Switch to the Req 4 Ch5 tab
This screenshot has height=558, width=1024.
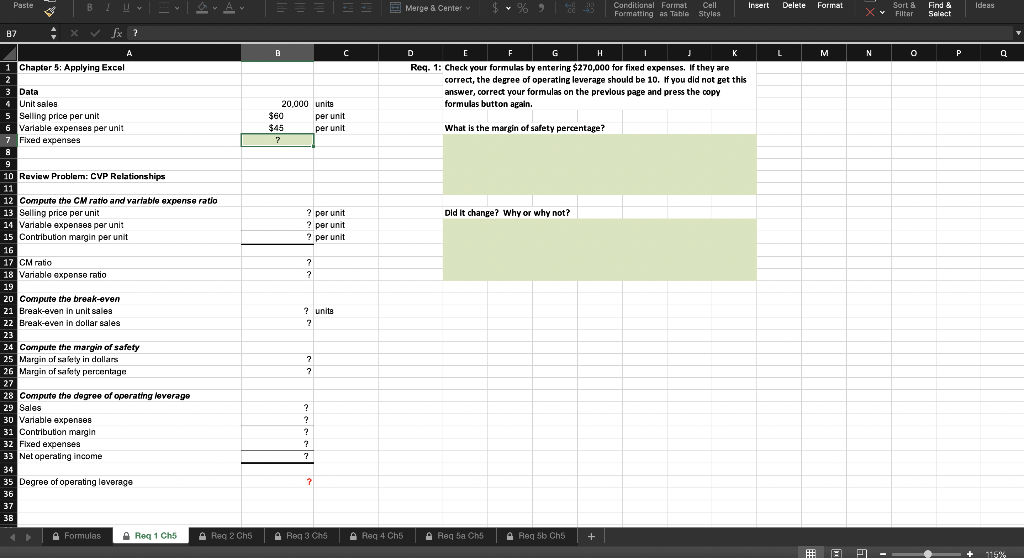pyautogui.click(x=377, y=536)
